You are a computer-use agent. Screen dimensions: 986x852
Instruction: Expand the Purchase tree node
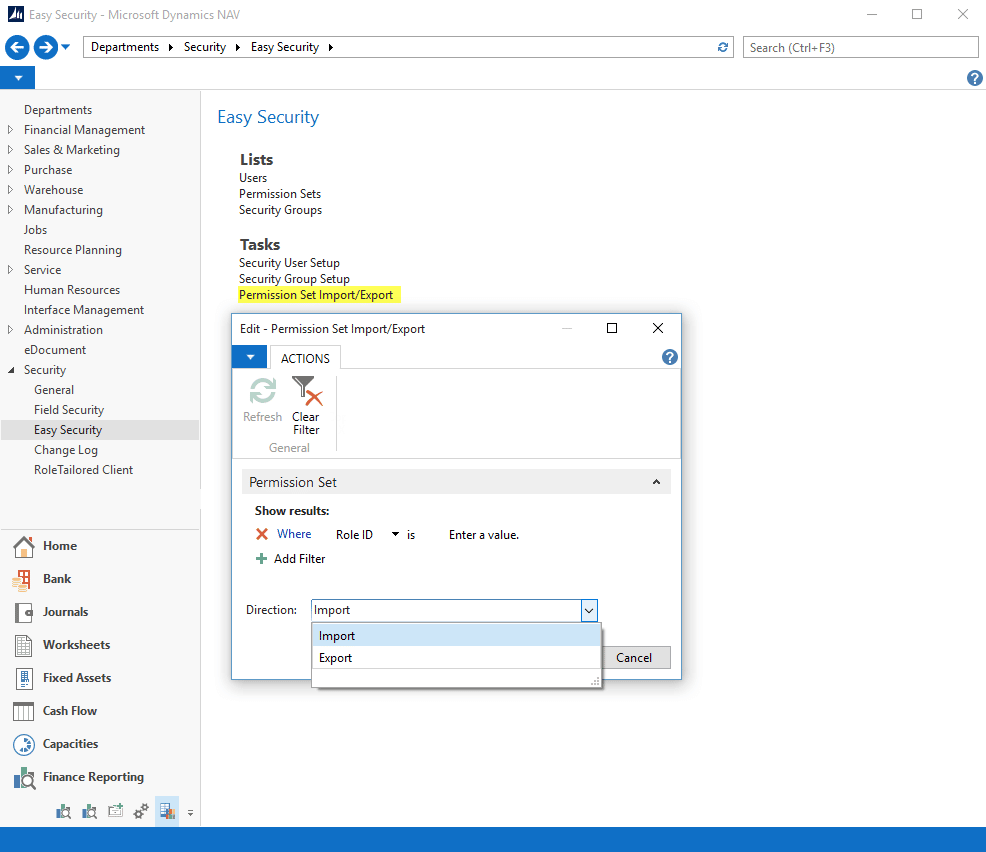tap(10, 170)
